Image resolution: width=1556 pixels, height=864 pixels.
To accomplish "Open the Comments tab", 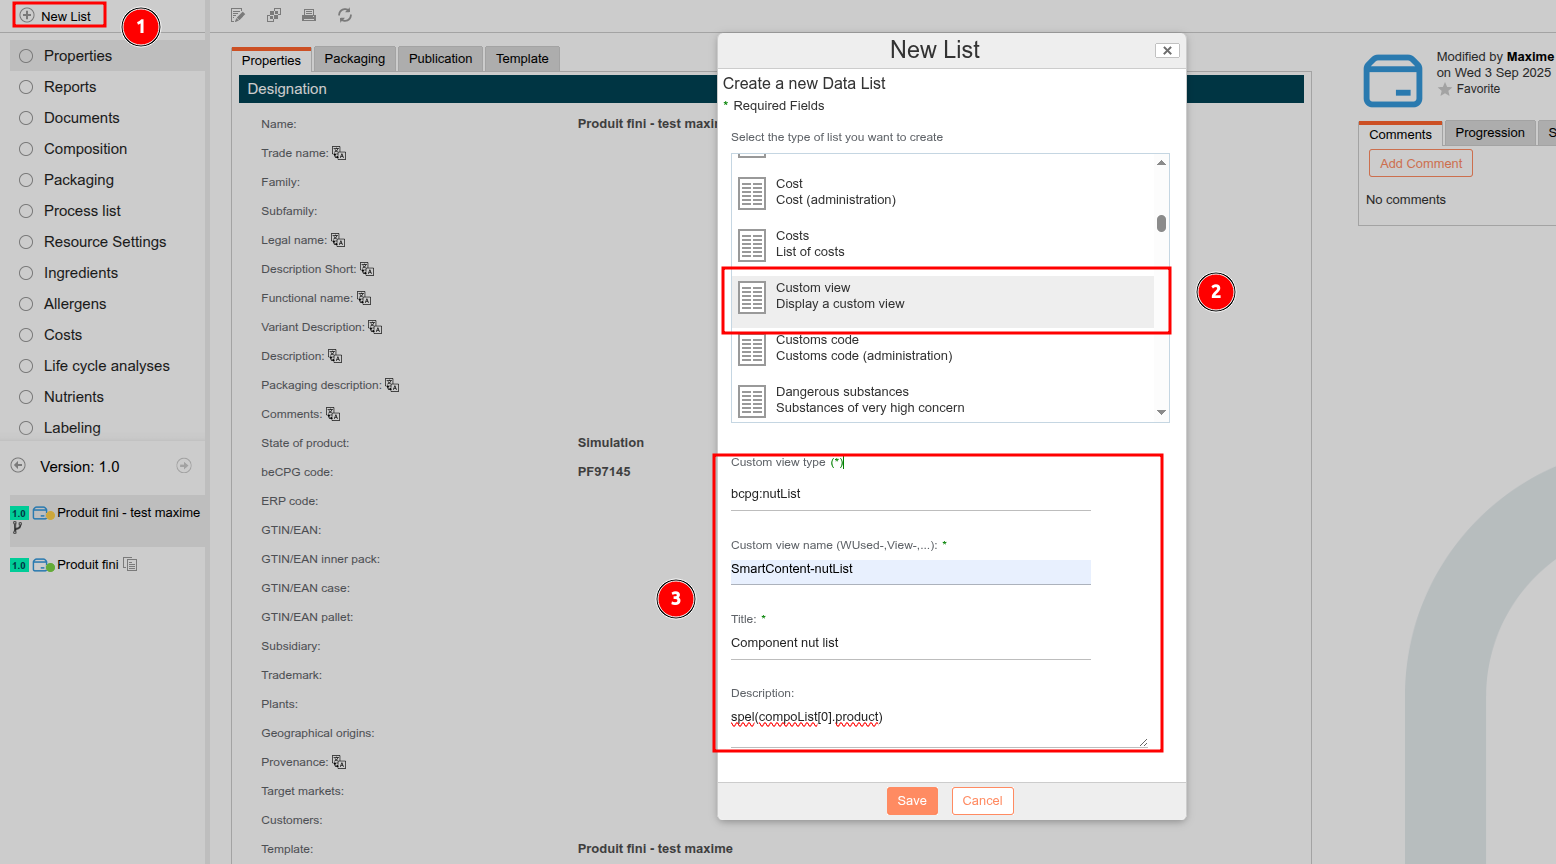I will pos(1400,134).
